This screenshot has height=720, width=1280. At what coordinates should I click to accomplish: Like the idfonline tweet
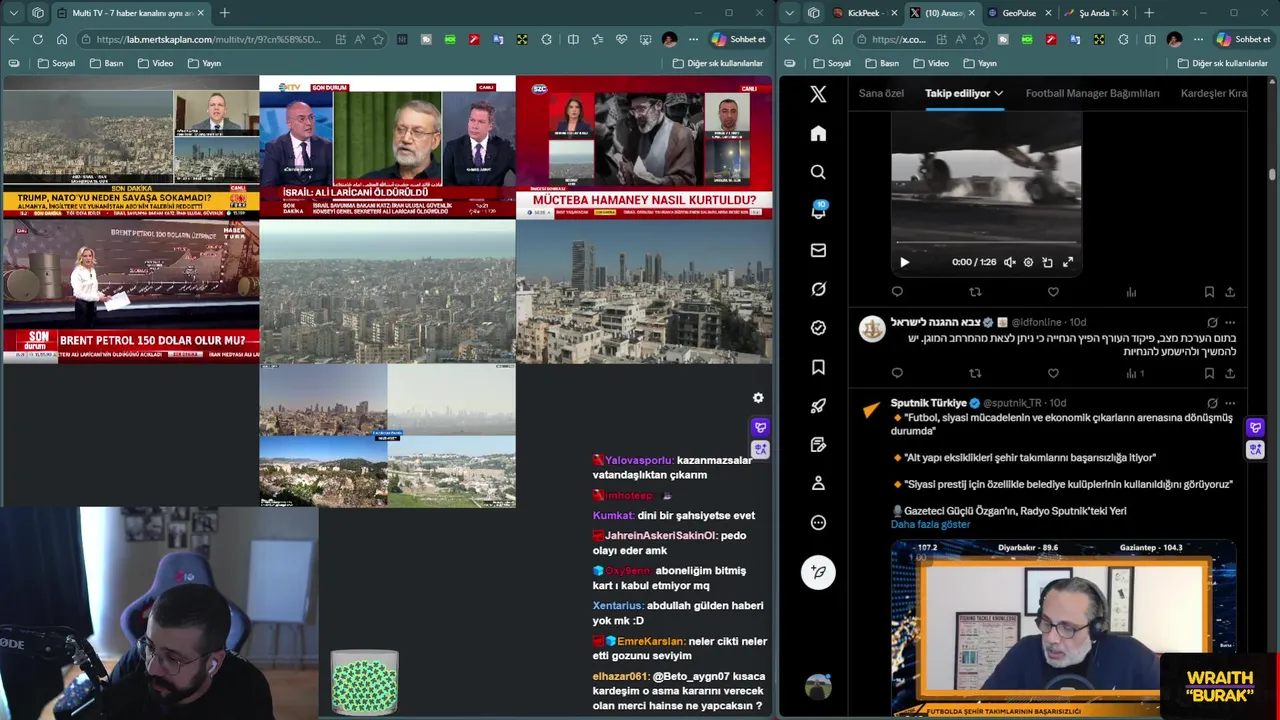1053,373
